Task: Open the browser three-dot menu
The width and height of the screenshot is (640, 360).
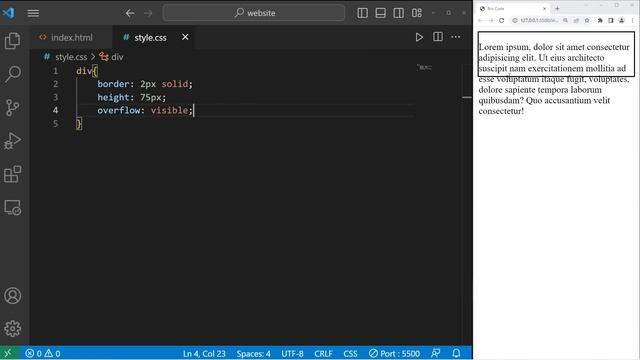Action: [632, 20]
